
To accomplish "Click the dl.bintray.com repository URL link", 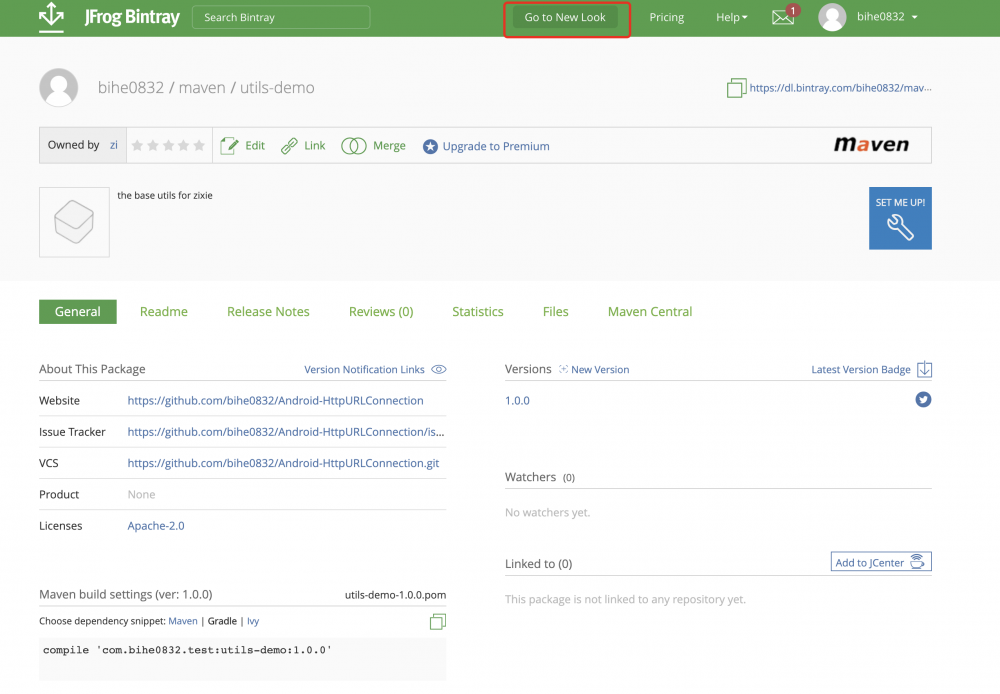I will (841, 87).
